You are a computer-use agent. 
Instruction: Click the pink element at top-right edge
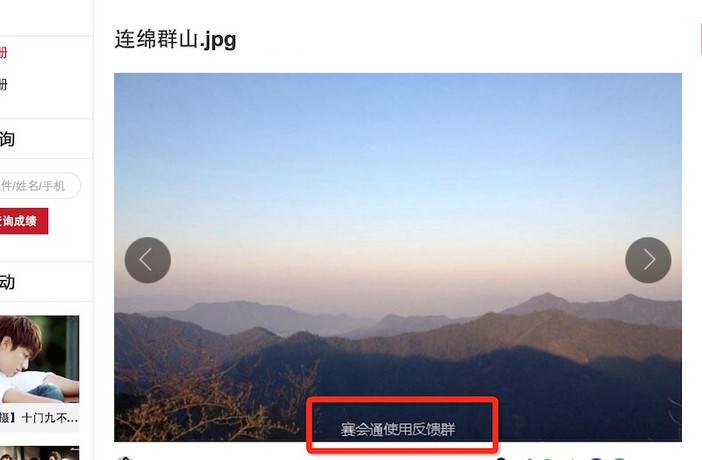700,39
